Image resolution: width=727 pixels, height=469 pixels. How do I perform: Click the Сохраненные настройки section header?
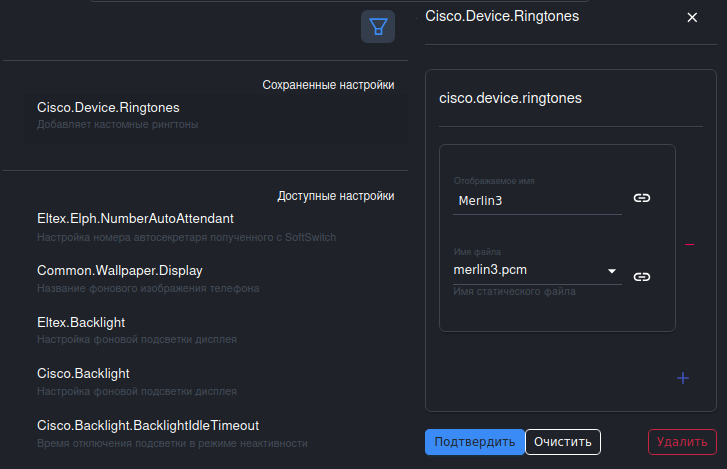tap(328, 86)
